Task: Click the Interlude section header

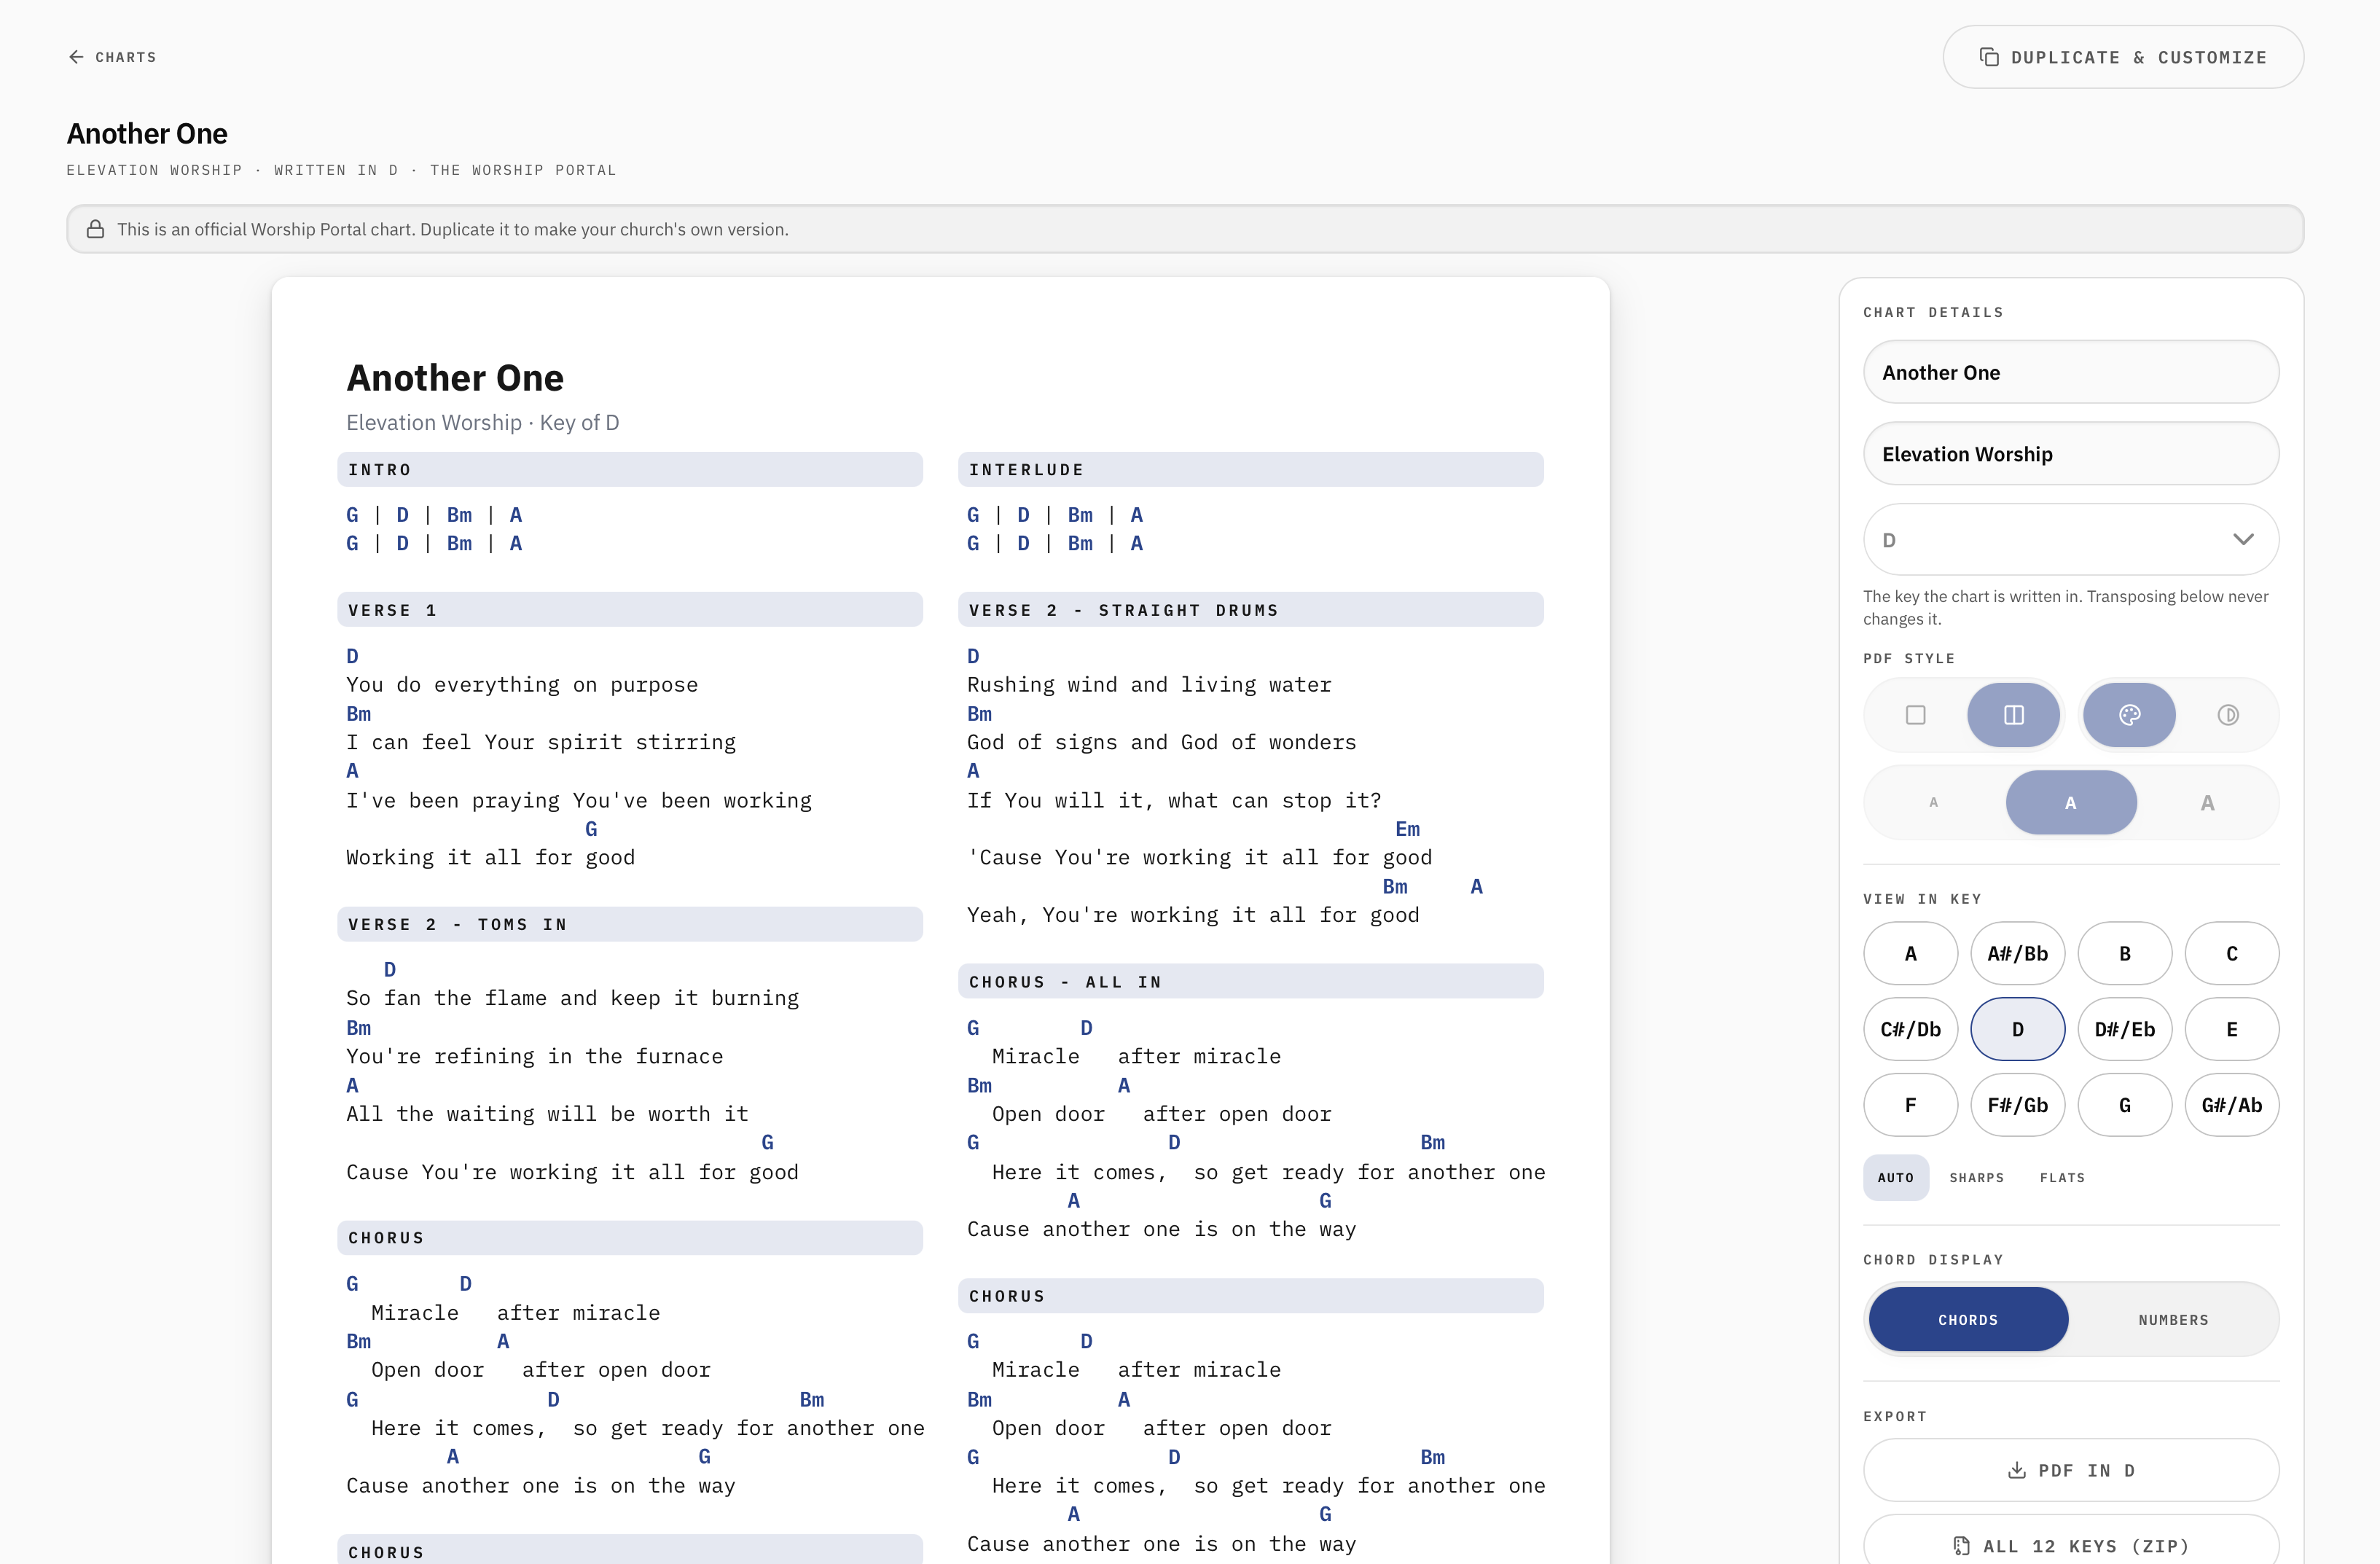Action: point(1250,469)
